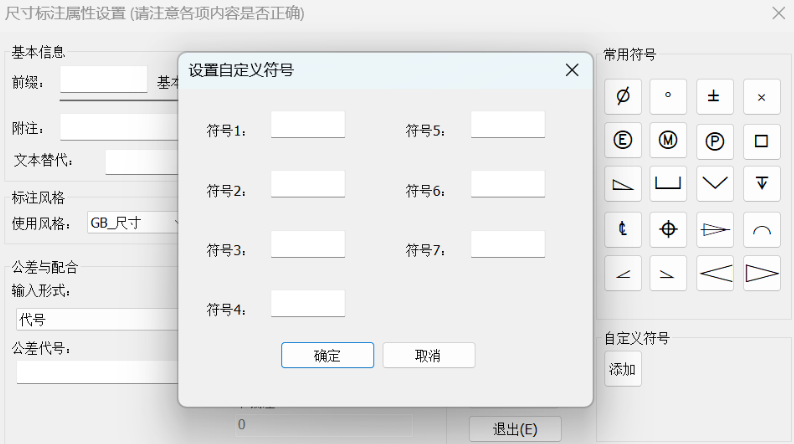Screen dimensions: 794x444
Task: Insert the counterbore symbol
Action: pos(668,184)
